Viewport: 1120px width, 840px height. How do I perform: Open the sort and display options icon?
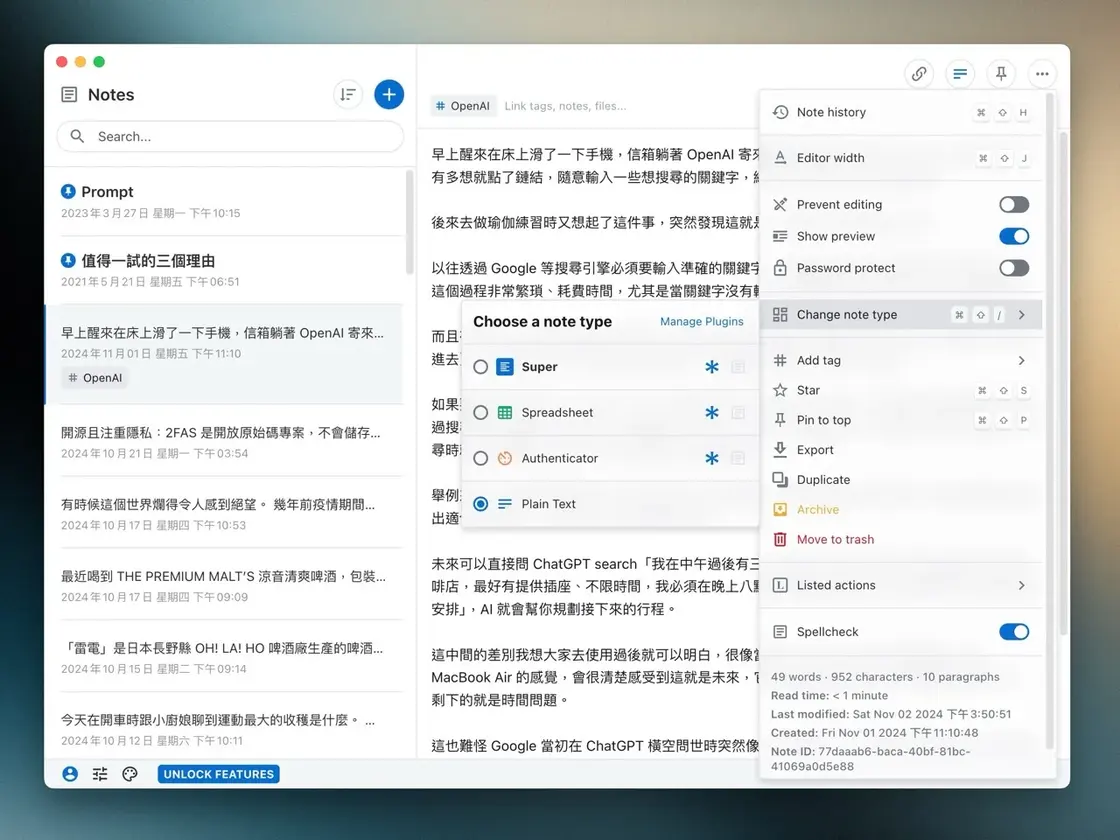coord(348,94)
